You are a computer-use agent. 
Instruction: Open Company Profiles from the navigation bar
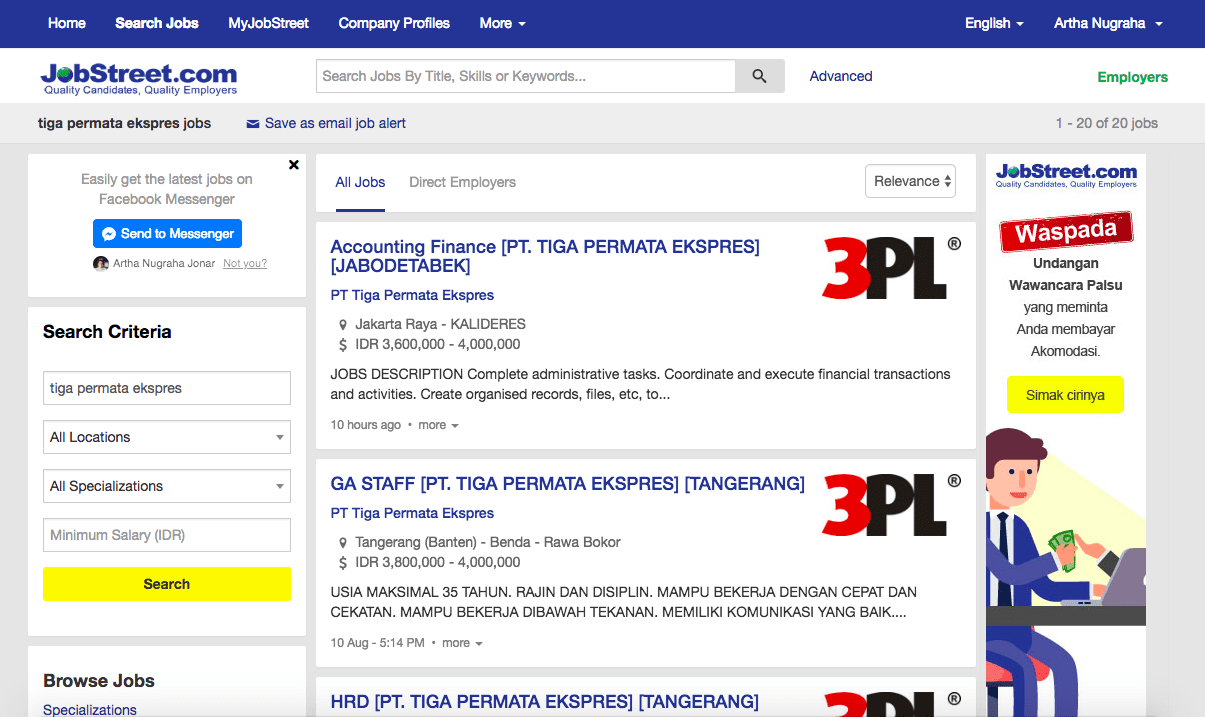[x=393, y=23]
